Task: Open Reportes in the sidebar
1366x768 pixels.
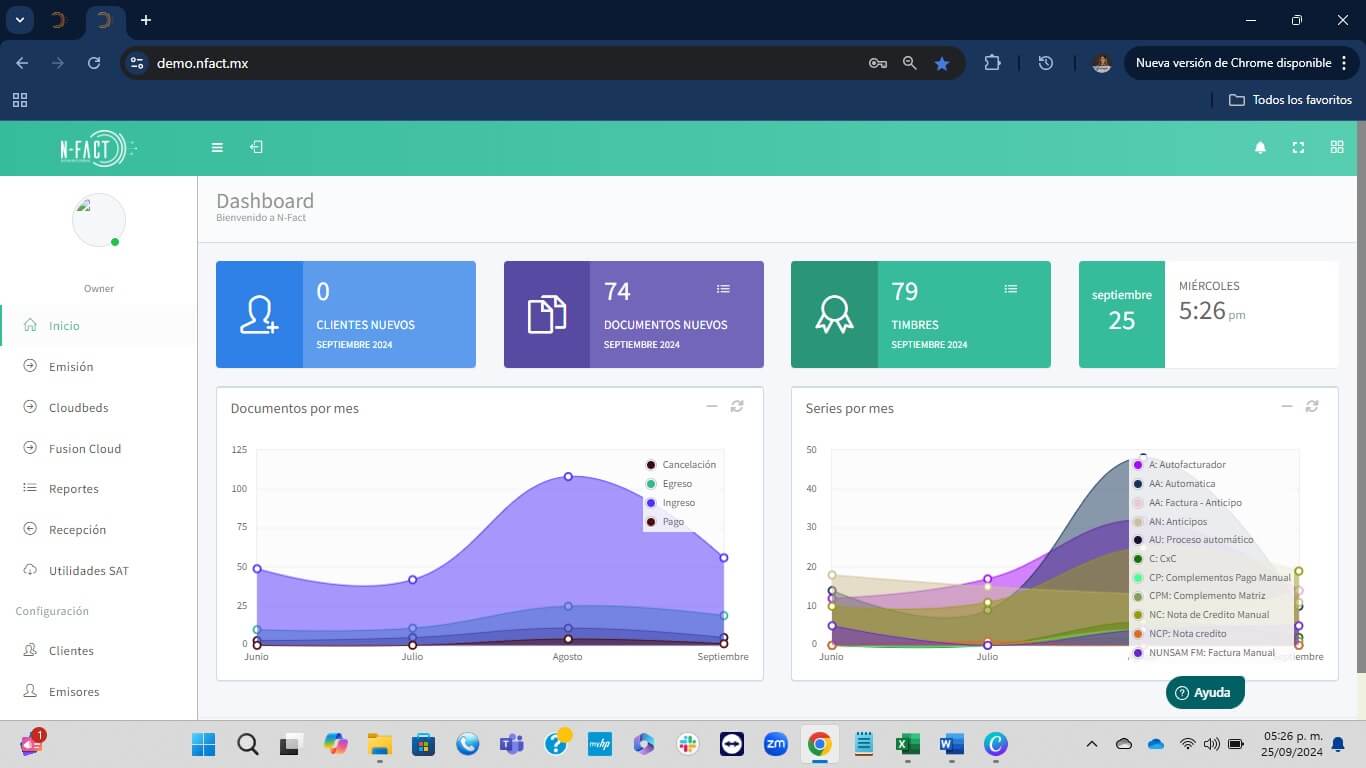Action: tap(73, 489)
